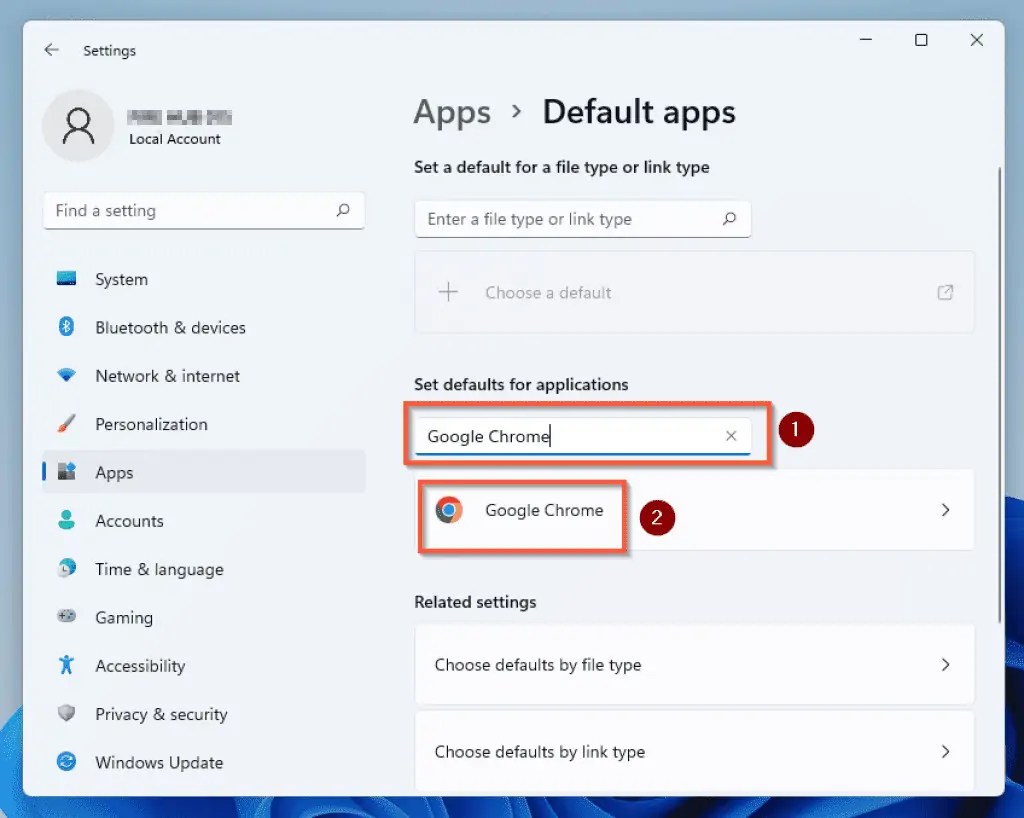Close the Settings window
The image size is (1024, 818).
pos(976,40)
